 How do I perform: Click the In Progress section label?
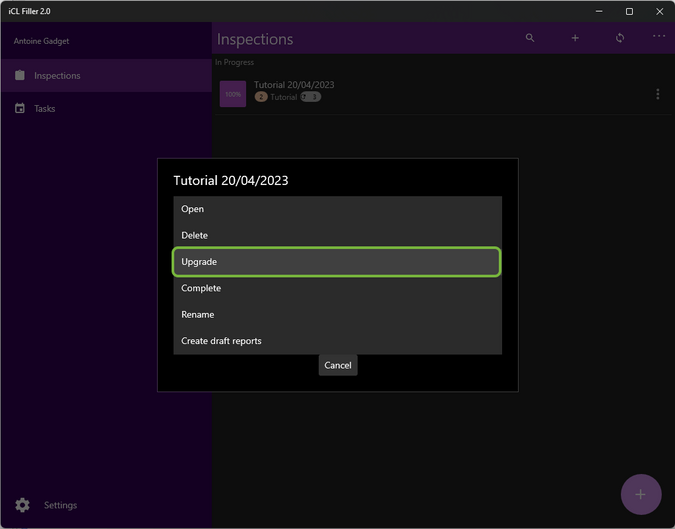click(235, 62)
